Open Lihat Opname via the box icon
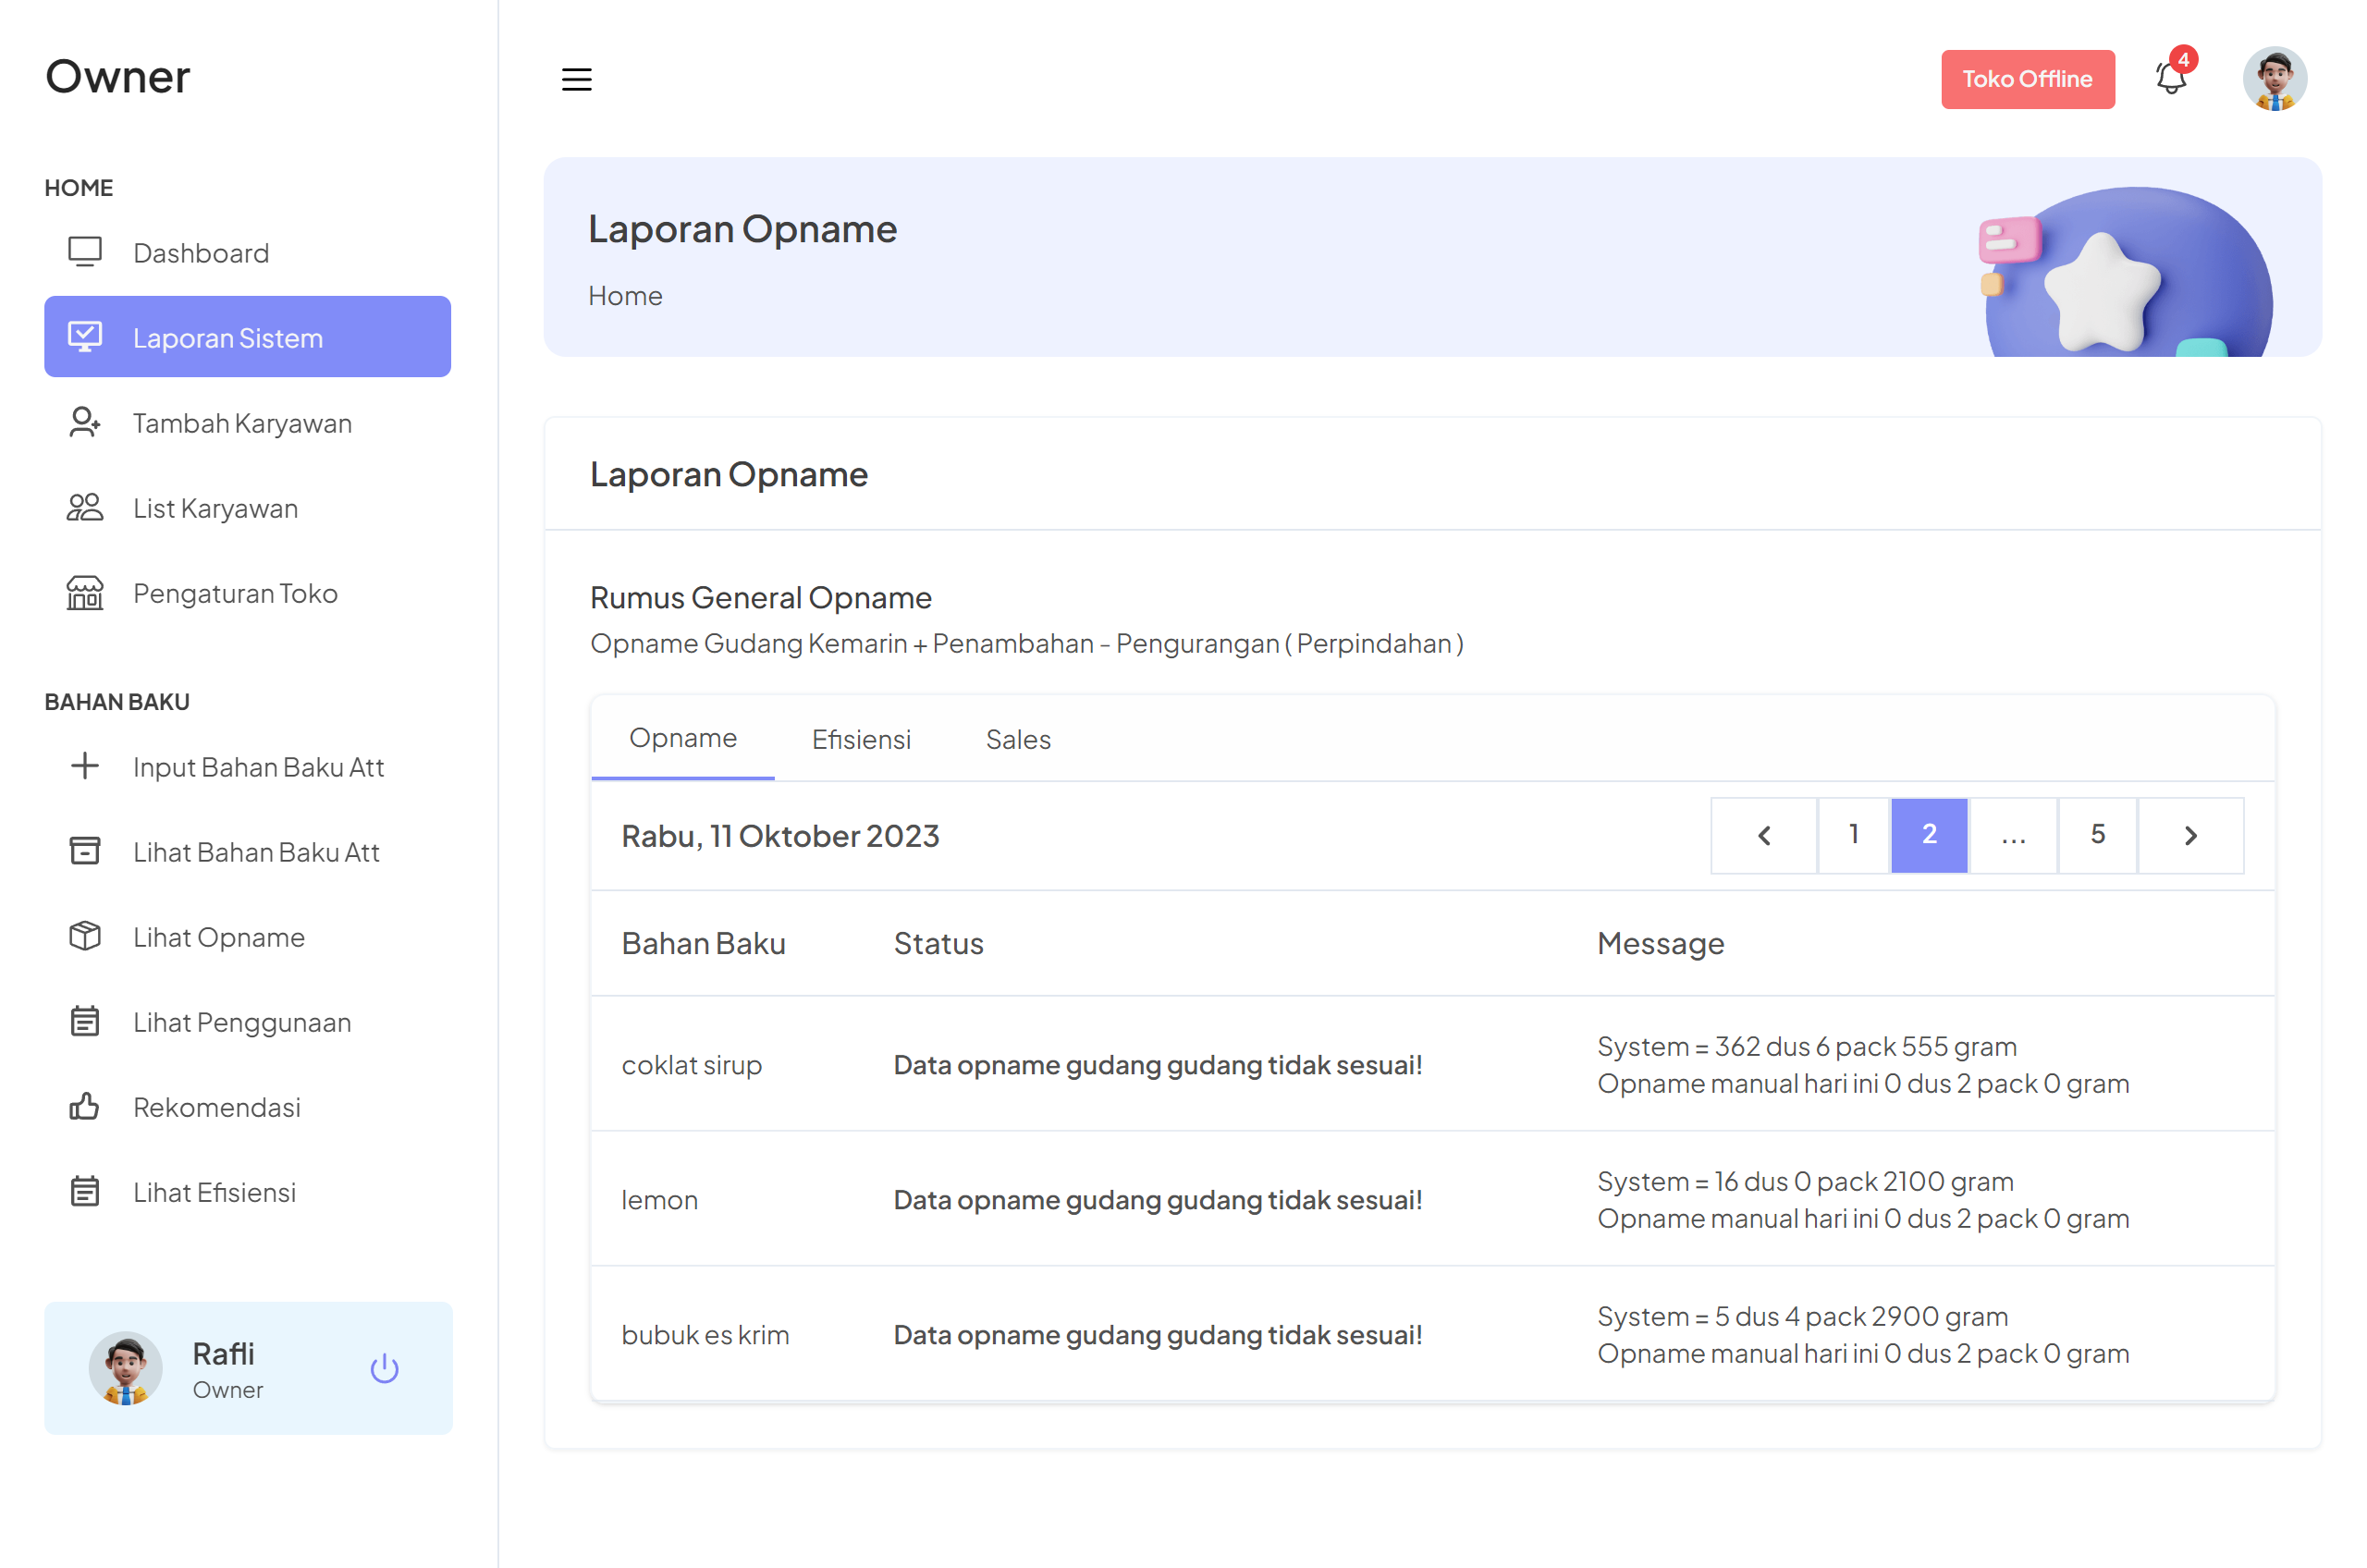 tap(85, 936)
